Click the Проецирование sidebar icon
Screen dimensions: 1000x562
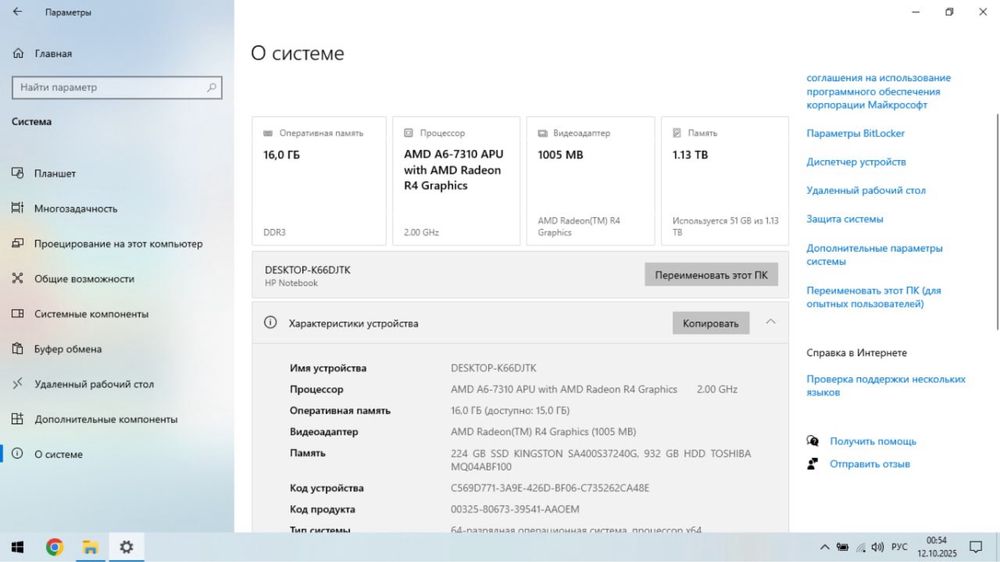click(x=17, y=243)
